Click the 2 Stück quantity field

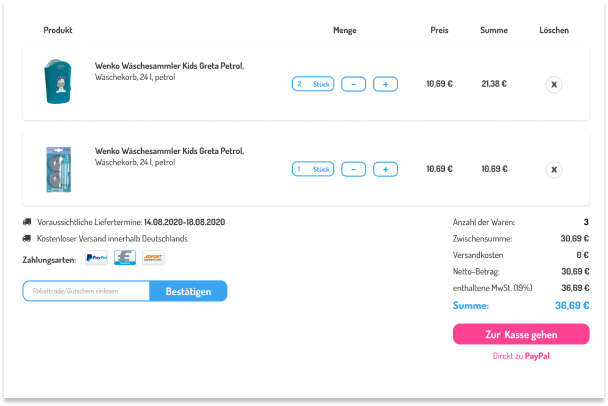(313, 84)
